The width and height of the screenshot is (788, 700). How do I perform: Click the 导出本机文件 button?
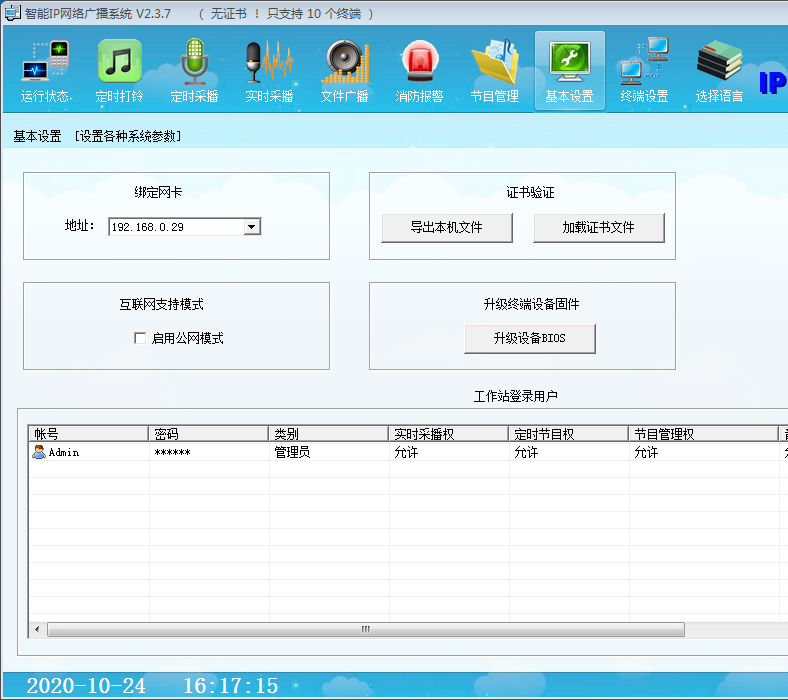447,228
